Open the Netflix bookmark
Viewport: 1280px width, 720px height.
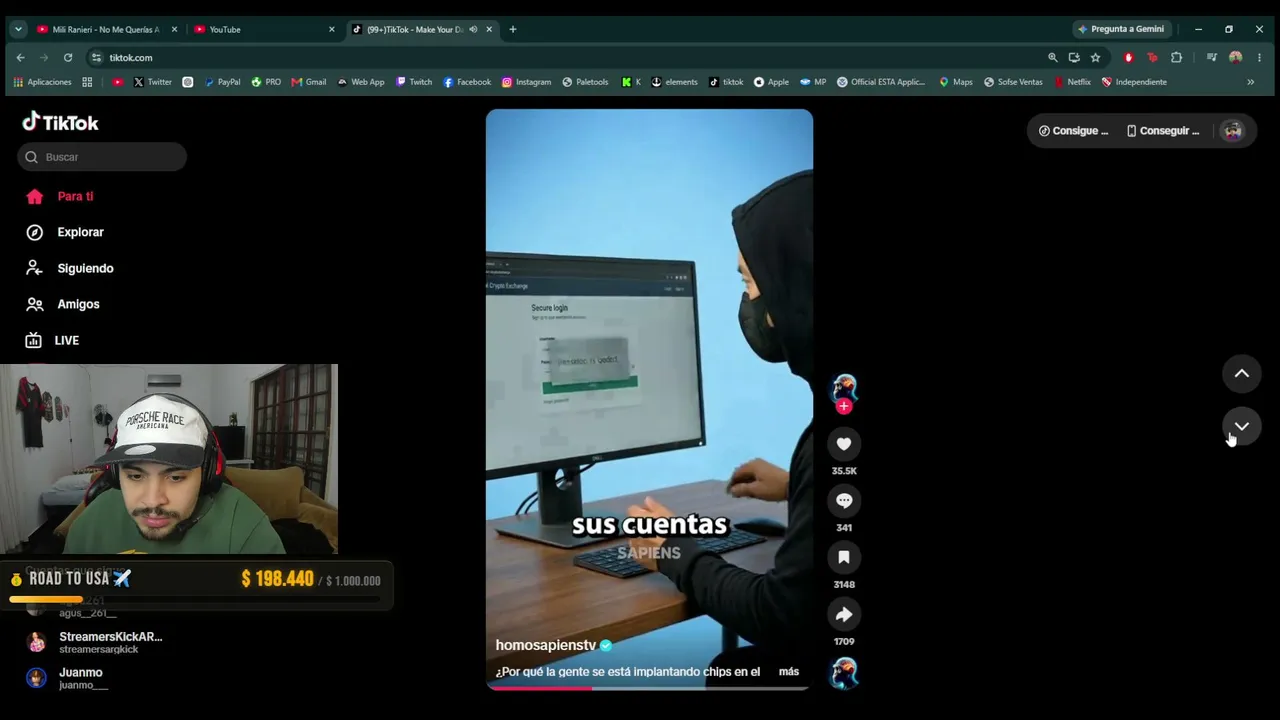coord(1072,82)
